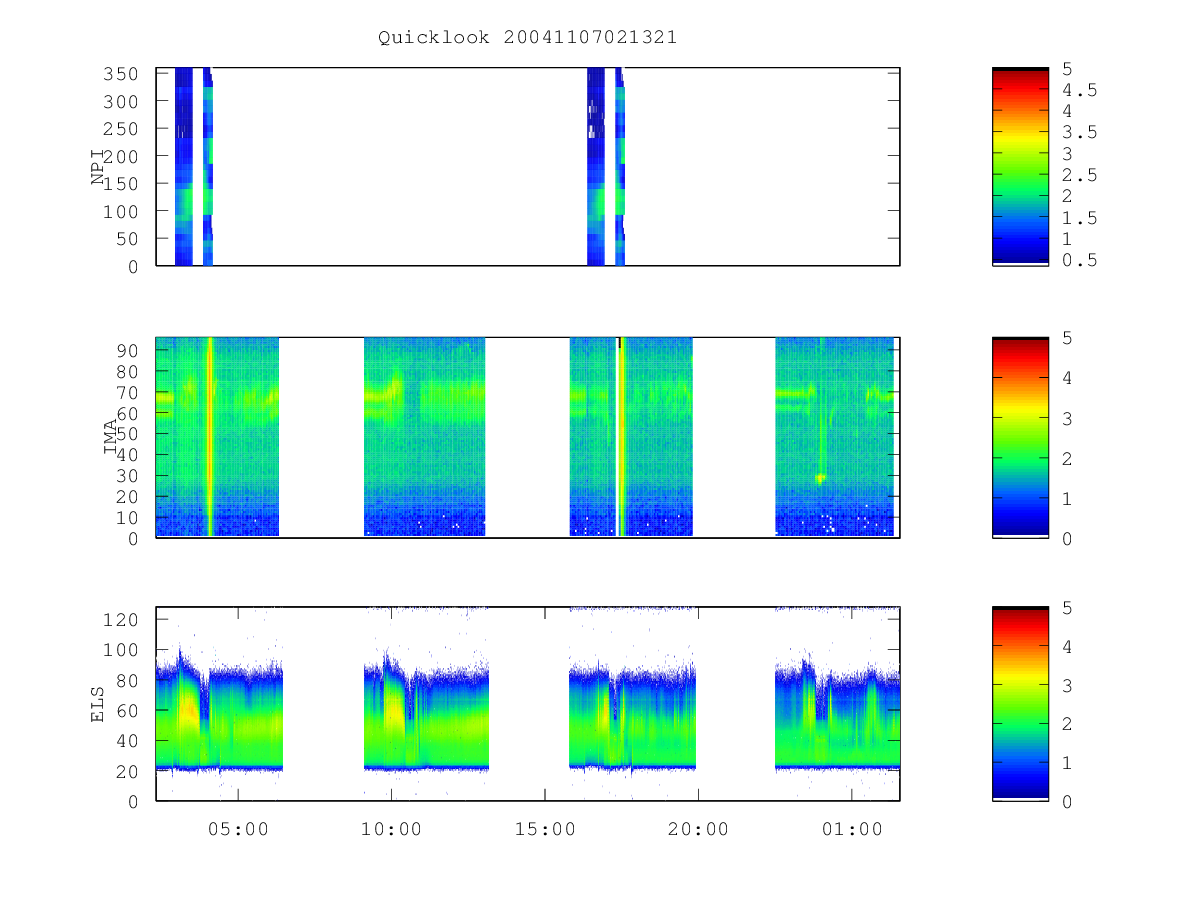Viewport: 1200px width, 900px height.
Task: Click the 0.5 label on NPI colorbar
Action: click(x=1079, y=260)
